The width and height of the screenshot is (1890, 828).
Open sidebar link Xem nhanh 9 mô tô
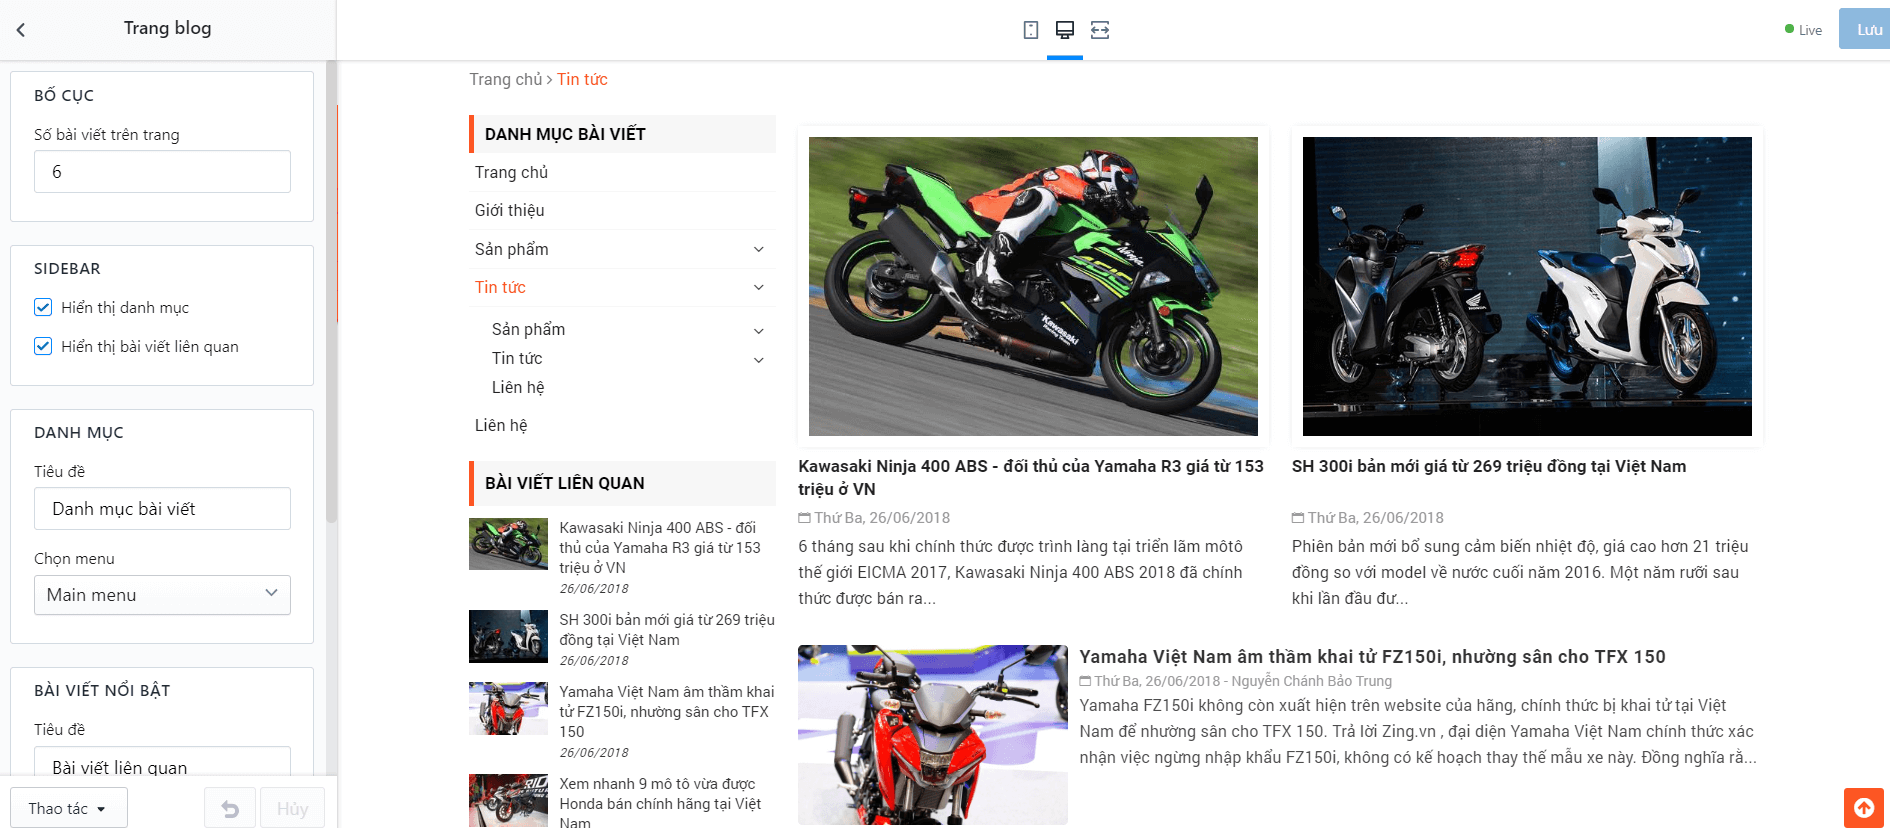tap(660, 802)
